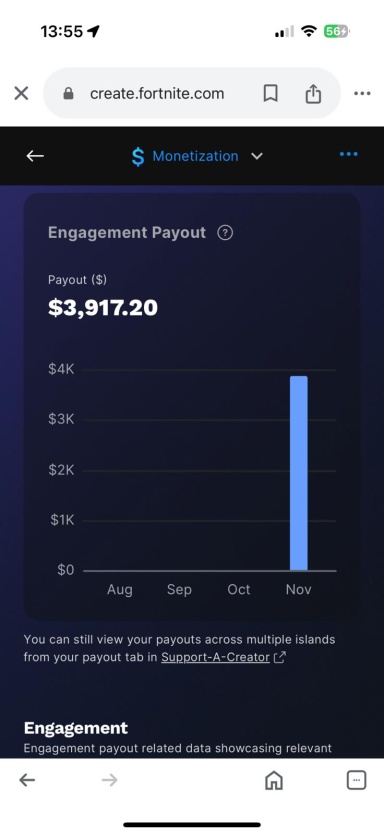Image resolution: width=384 pixels, height=835 pixels.
Task: Tap the lock icon in address bar
Action: pos(68,94)
